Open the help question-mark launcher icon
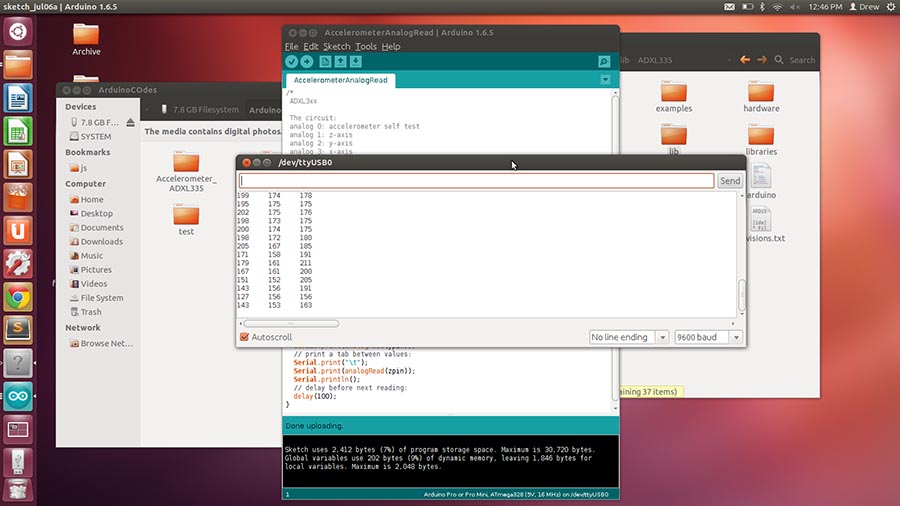The width and height of the screenshot is (900, 506). tap(18, 363)
